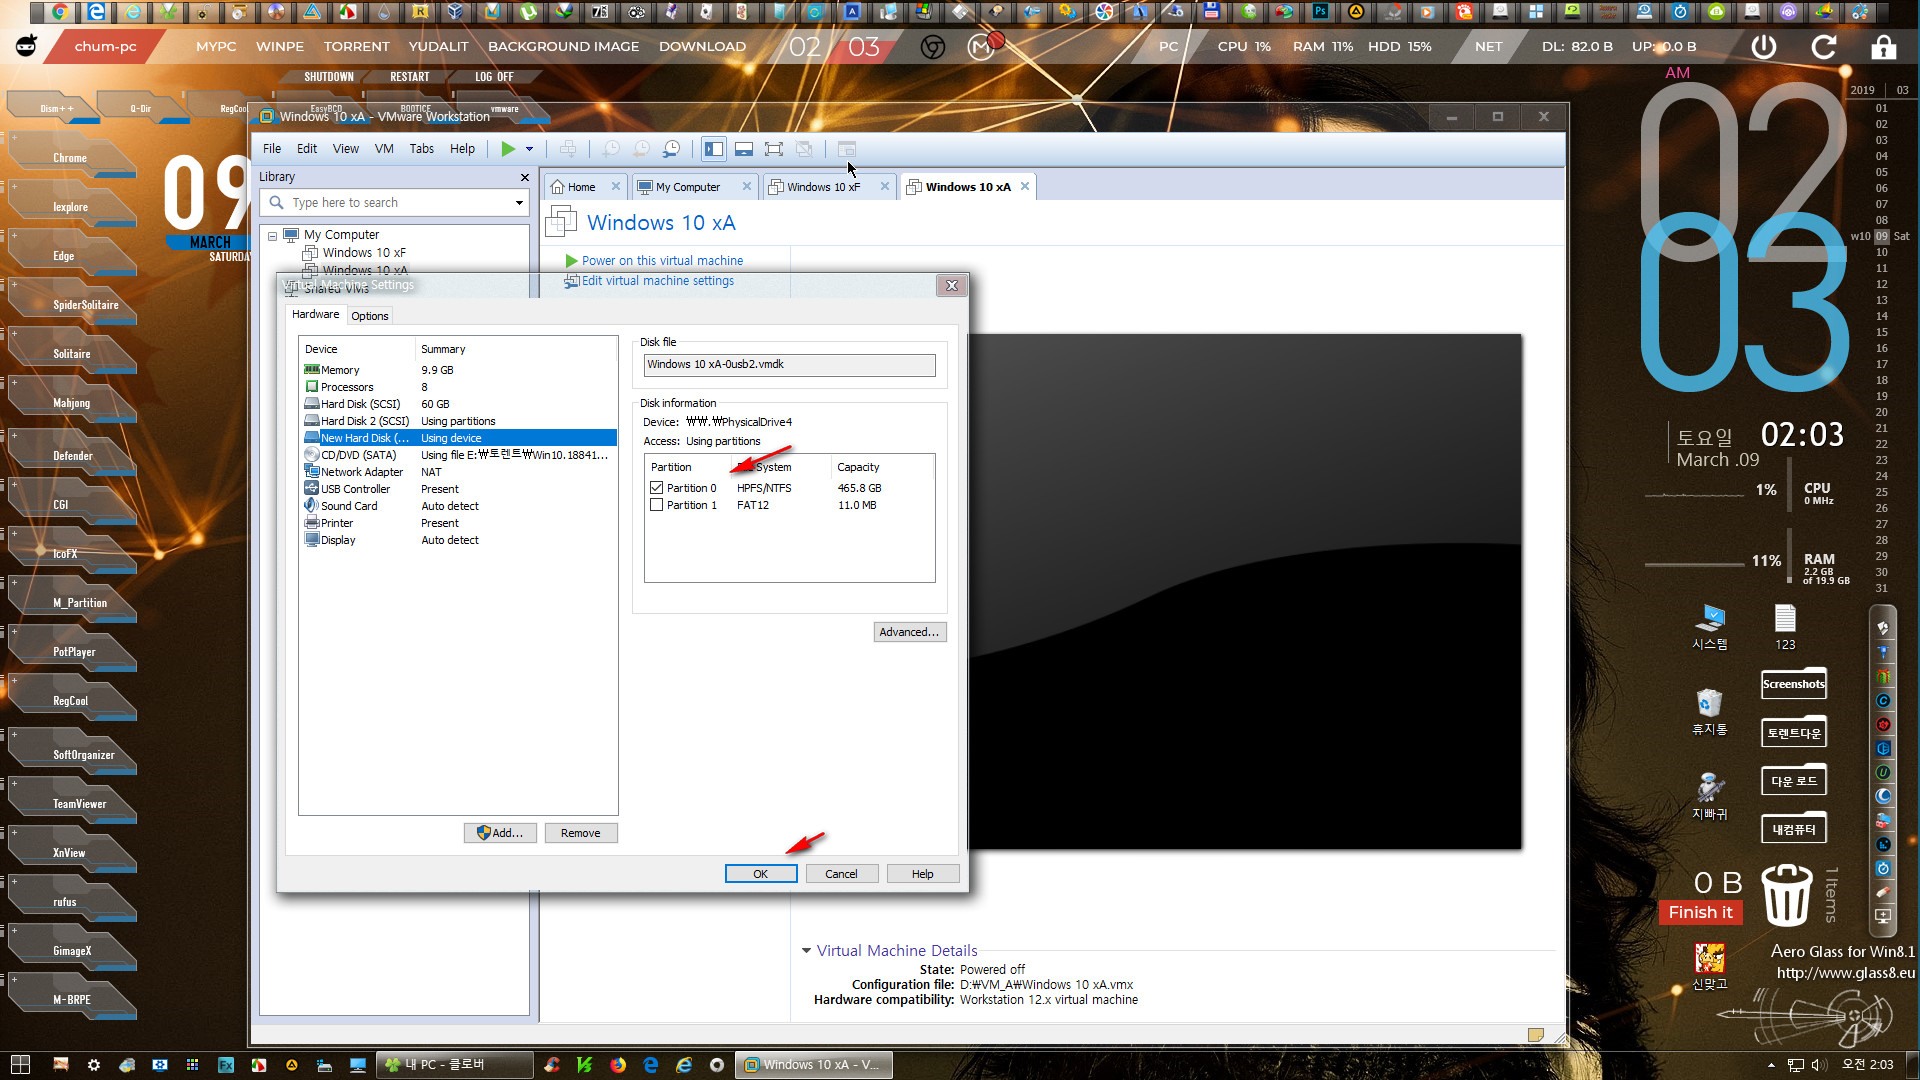Select the Processors device row
The image size is (1920, 1080).
458,387
